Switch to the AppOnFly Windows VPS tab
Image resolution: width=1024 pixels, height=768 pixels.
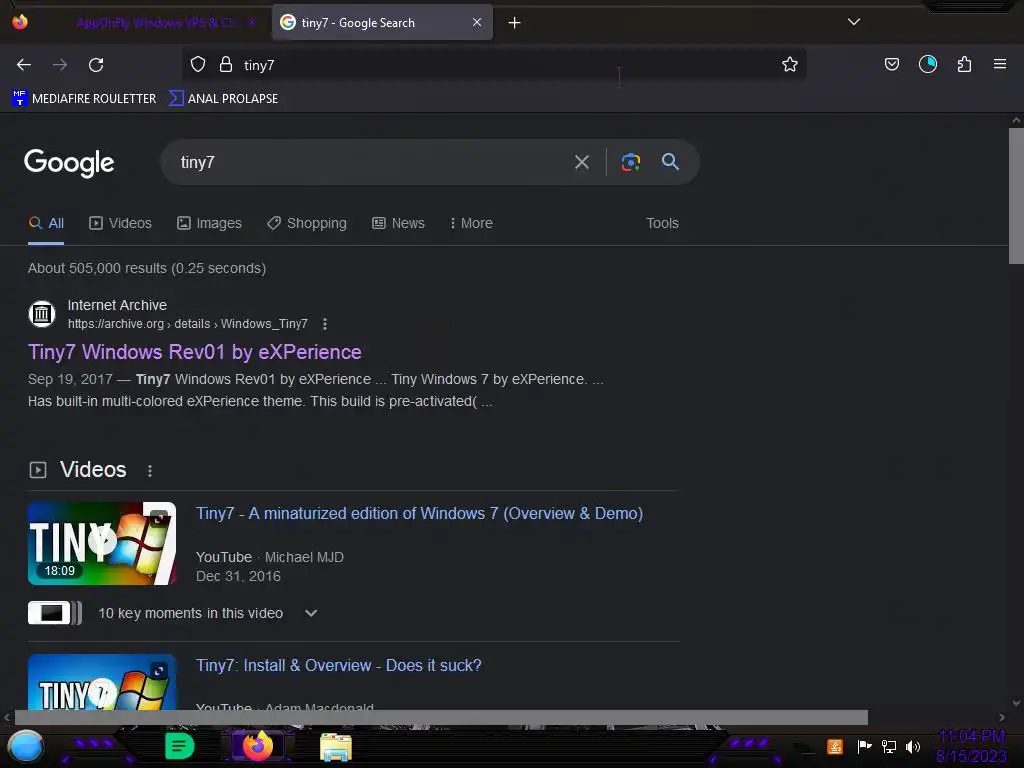[x=157, y=23]
